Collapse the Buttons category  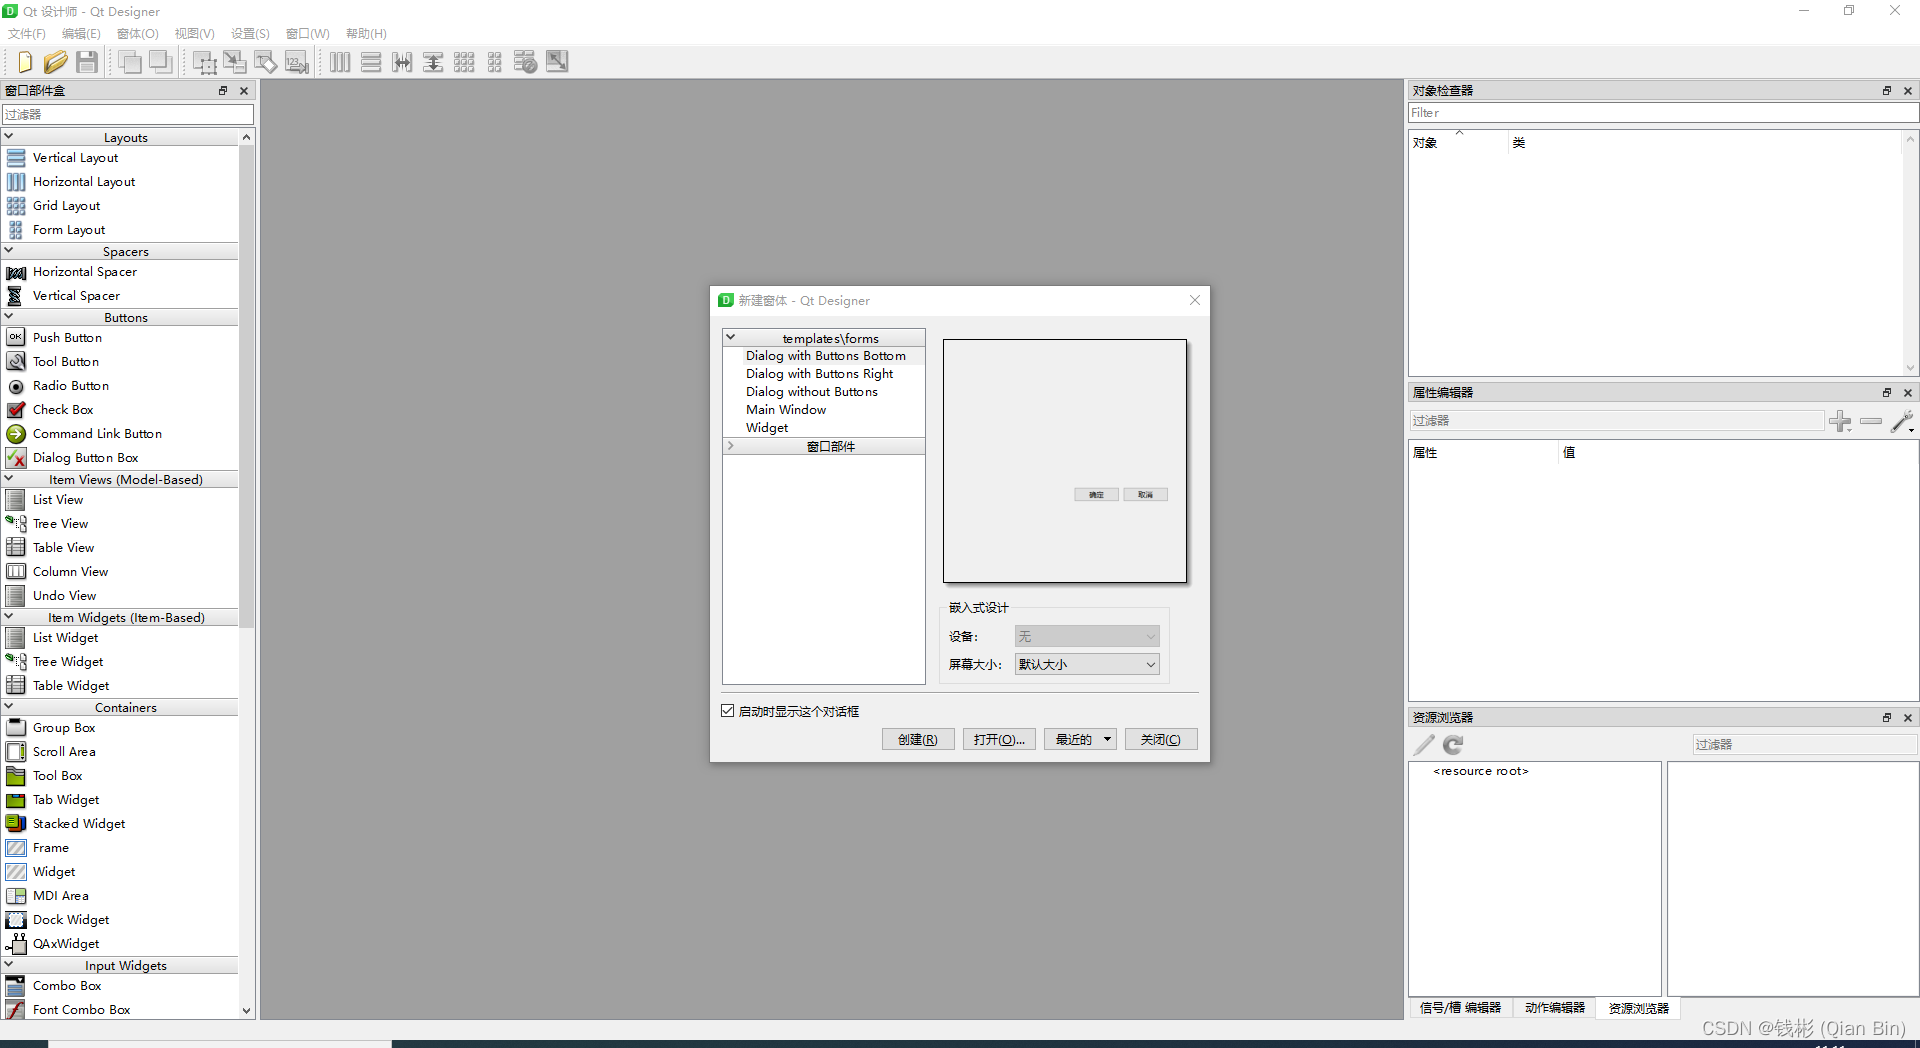[x=9, y=317]
